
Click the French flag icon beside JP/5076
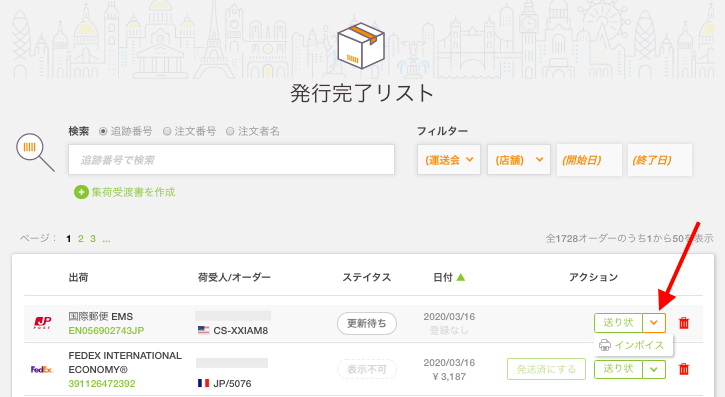[203, 383]
